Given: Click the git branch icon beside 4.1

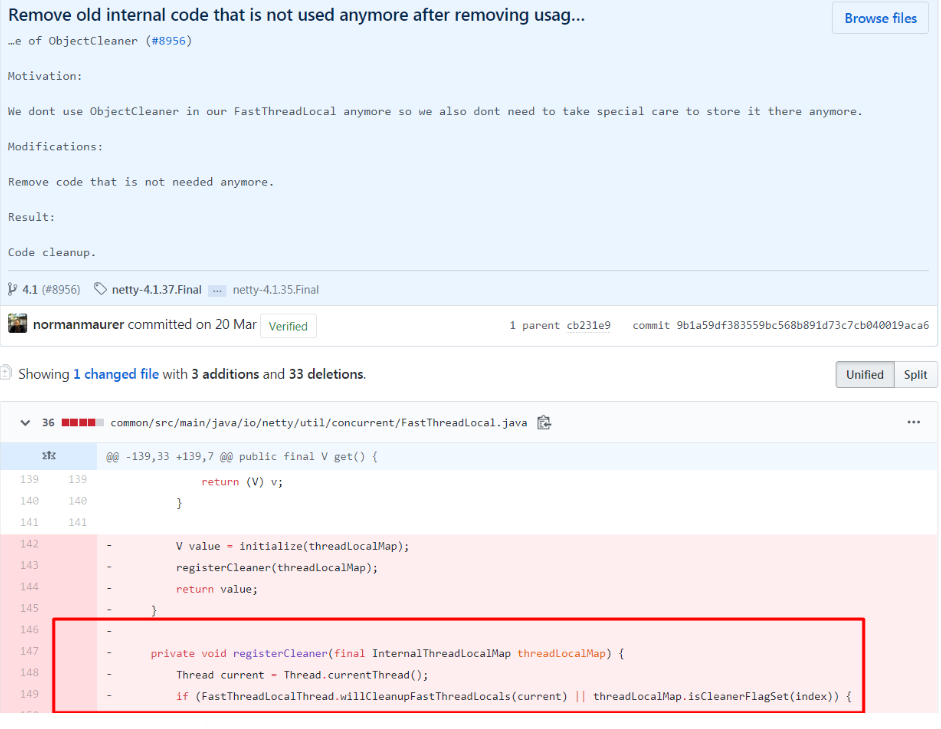Looking at the screenshot, I should click(13, 290).
